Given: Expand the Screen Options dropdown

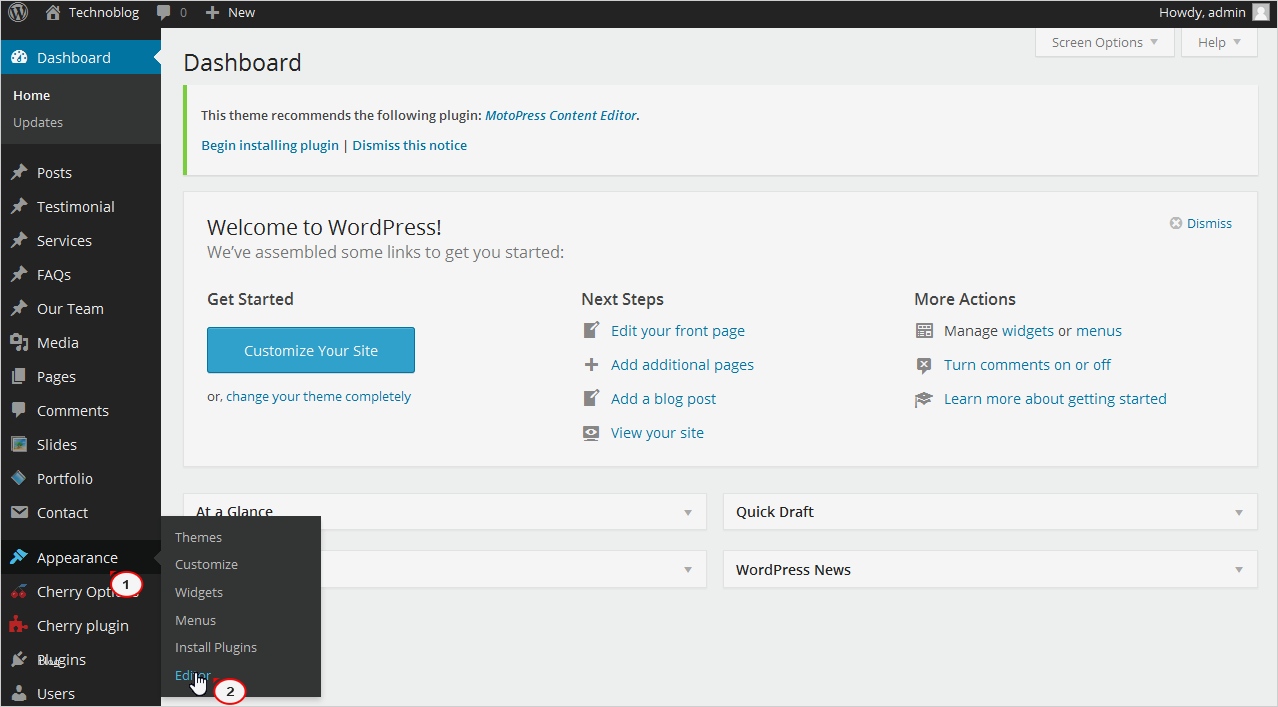Looking at the screenshot, I should [x=1104, y=43].
